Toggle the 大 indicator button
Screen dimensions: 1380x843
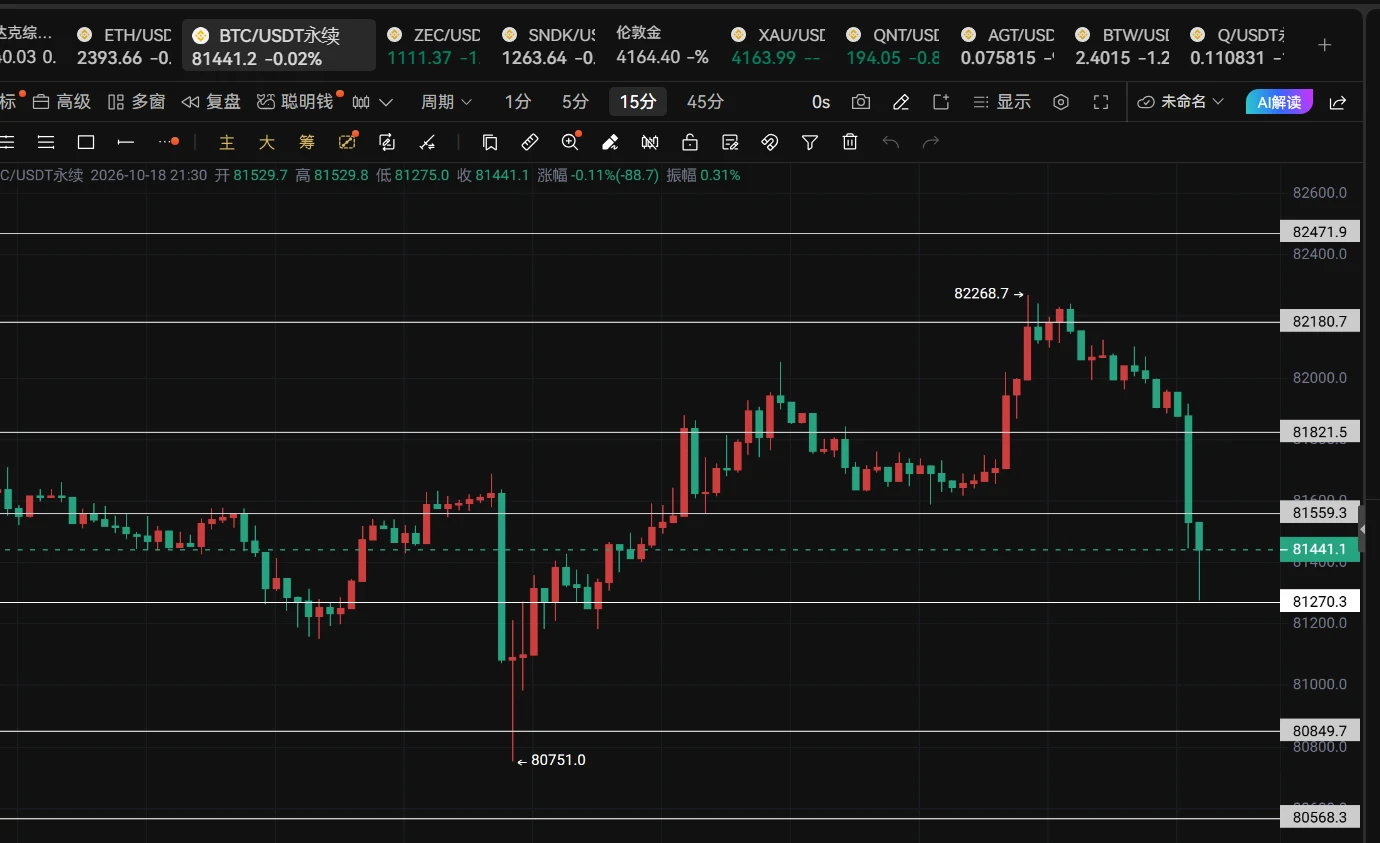point(267,142)
